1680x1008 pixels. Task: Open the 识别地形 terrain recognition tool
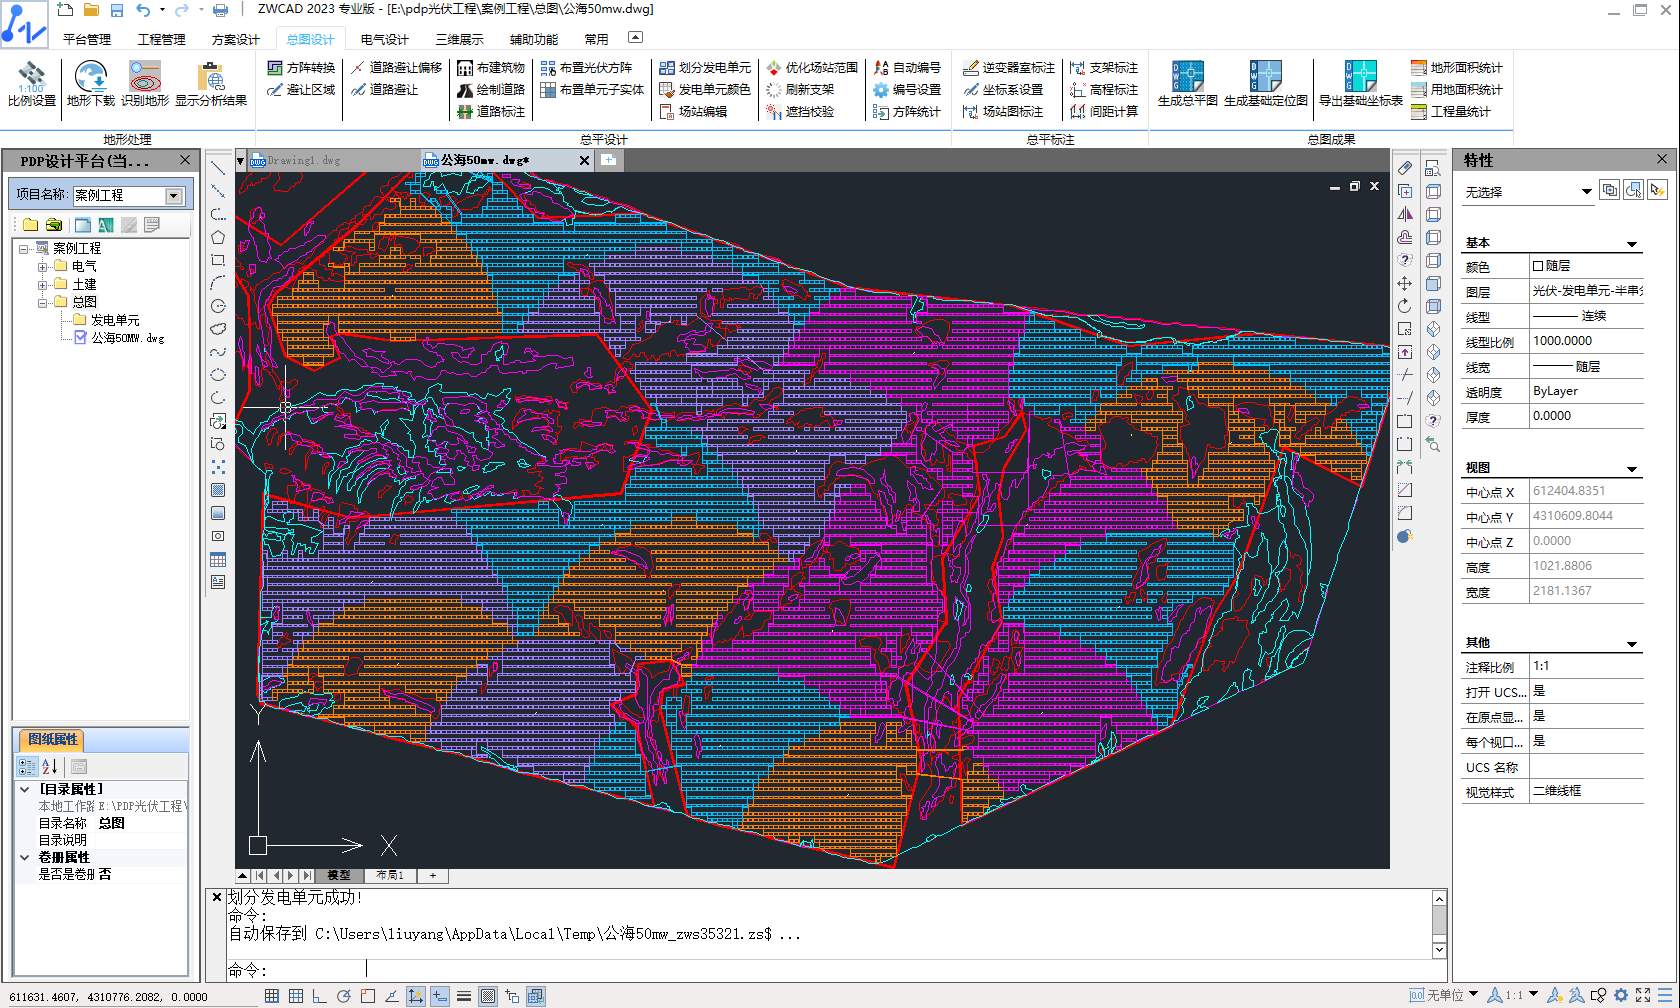[145, 78]
